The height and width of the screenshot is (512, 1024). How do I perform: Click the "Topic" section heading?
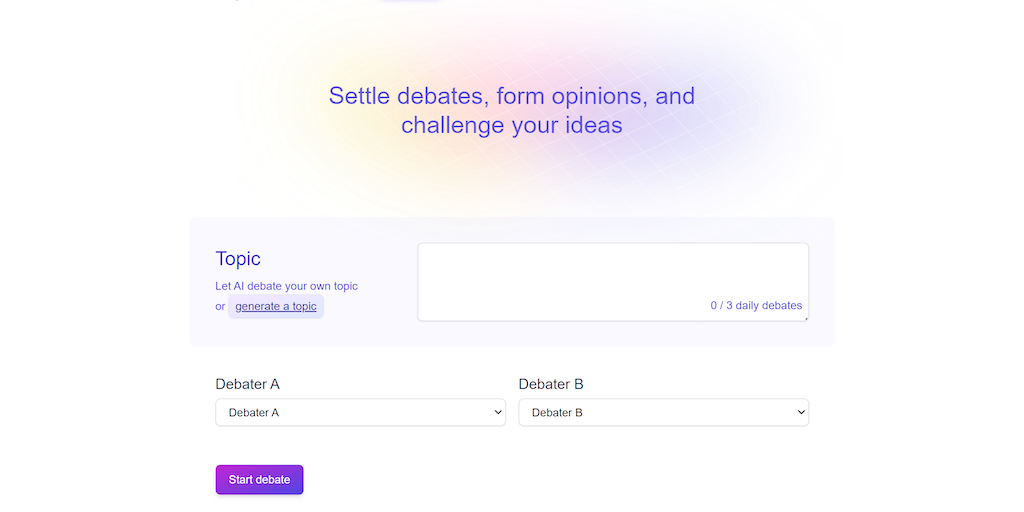[238, 259]
